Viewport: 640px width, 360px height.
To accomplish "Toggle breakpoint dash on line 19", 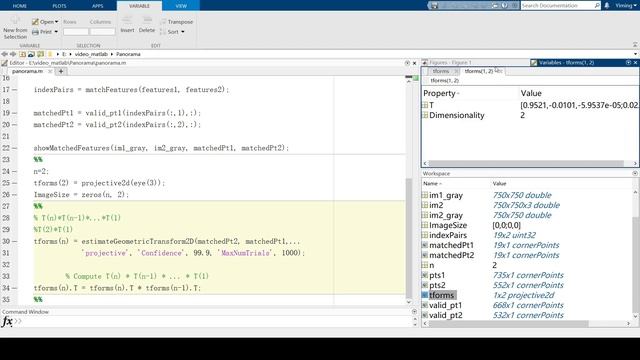I will [x=14, y=113].
